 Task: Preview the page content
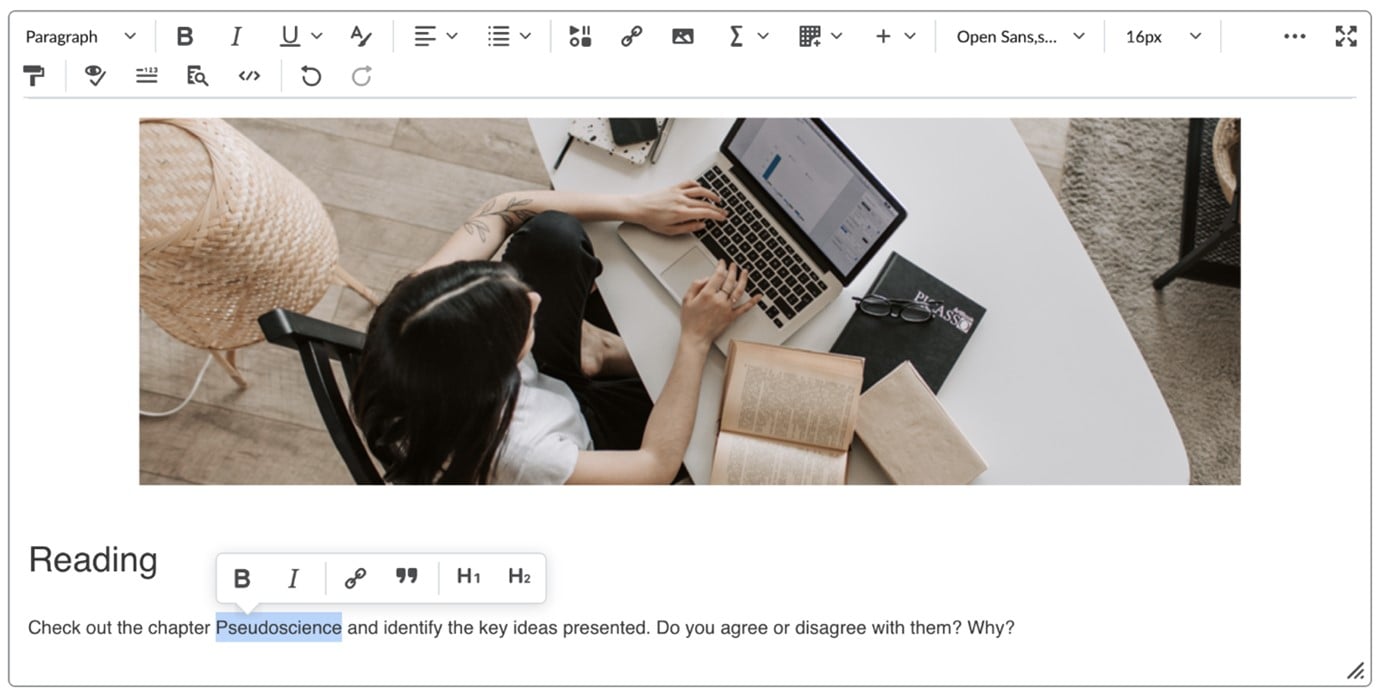[x=198, y=76]
